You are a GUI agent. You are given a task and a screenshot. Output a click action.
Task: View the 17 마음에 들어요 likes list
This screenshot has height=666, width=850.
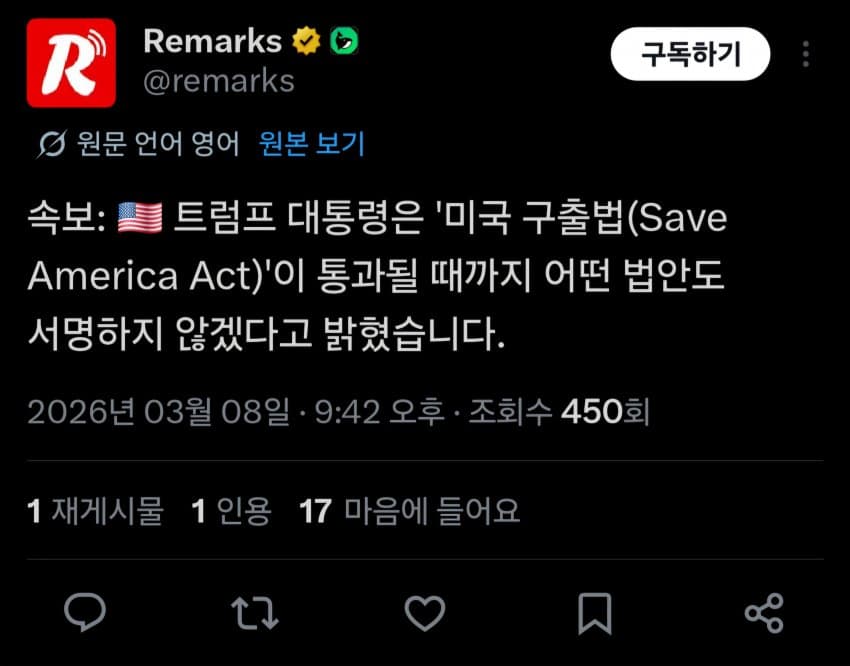409,511
